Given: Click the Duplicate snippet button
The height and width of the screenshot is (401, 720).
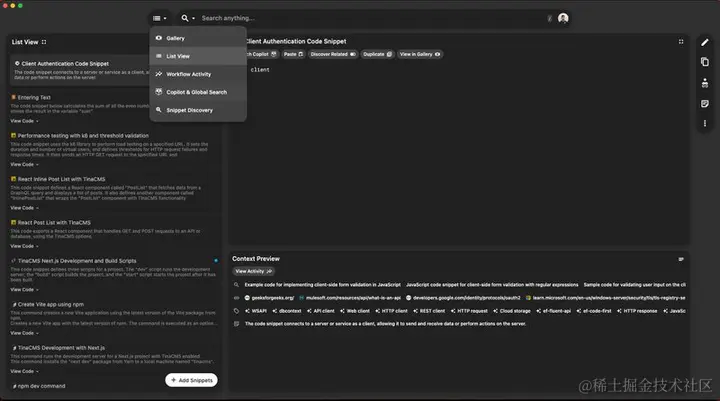Looking at the screenshot, I should [x=377, y=54].
